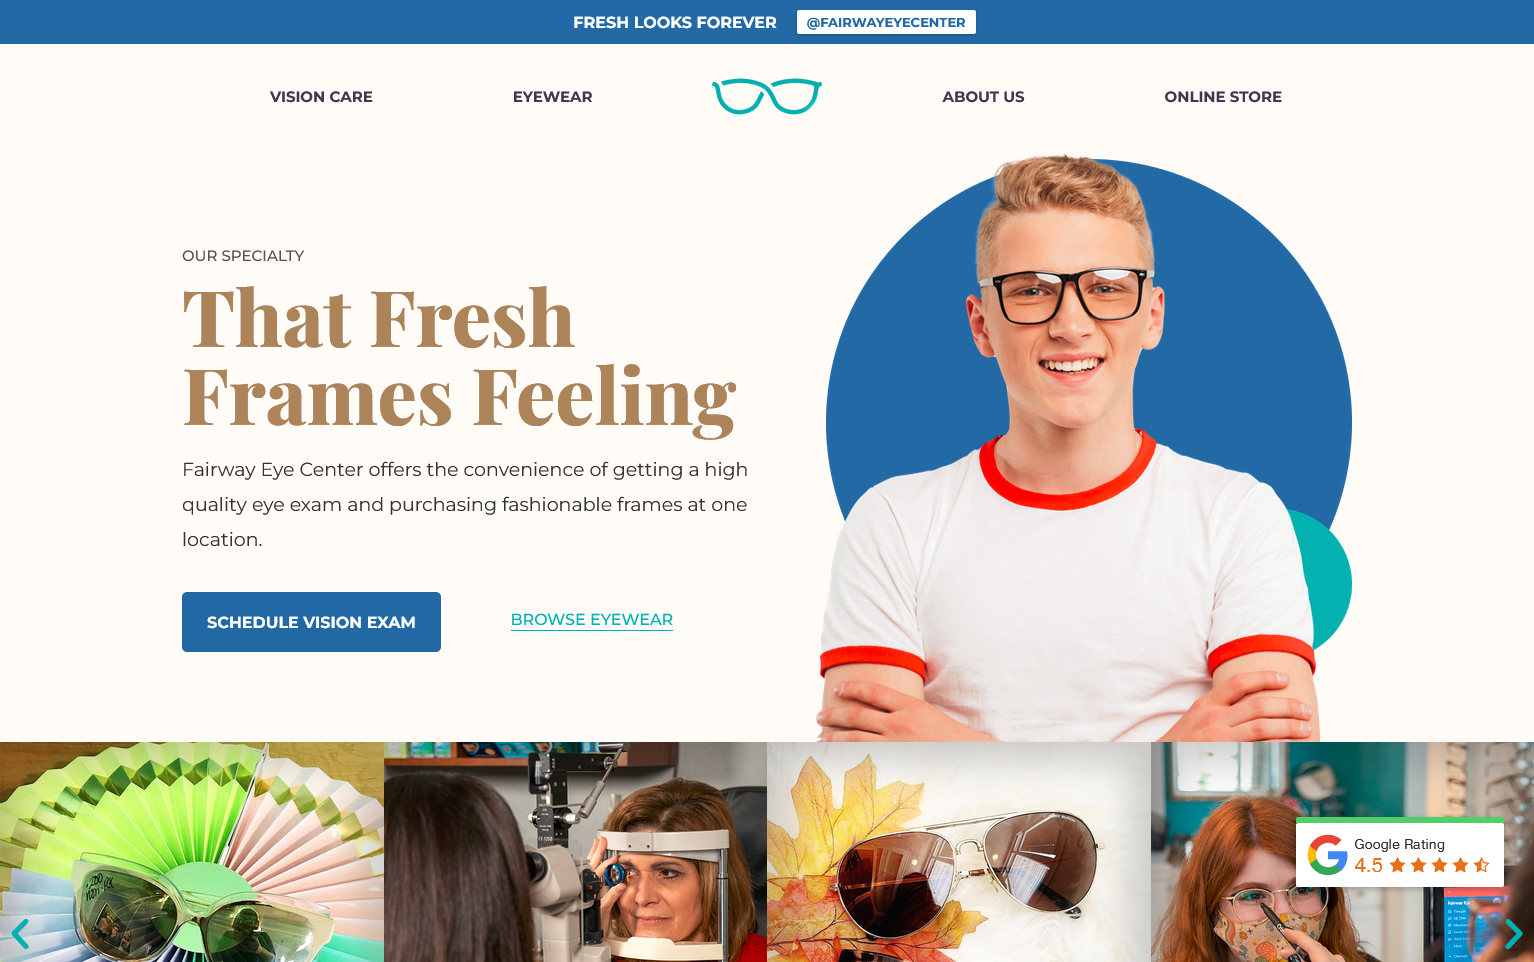Click the star rating icons
The height and width of the screenshot is (962, 1534).
click(x=1439, y=865)
